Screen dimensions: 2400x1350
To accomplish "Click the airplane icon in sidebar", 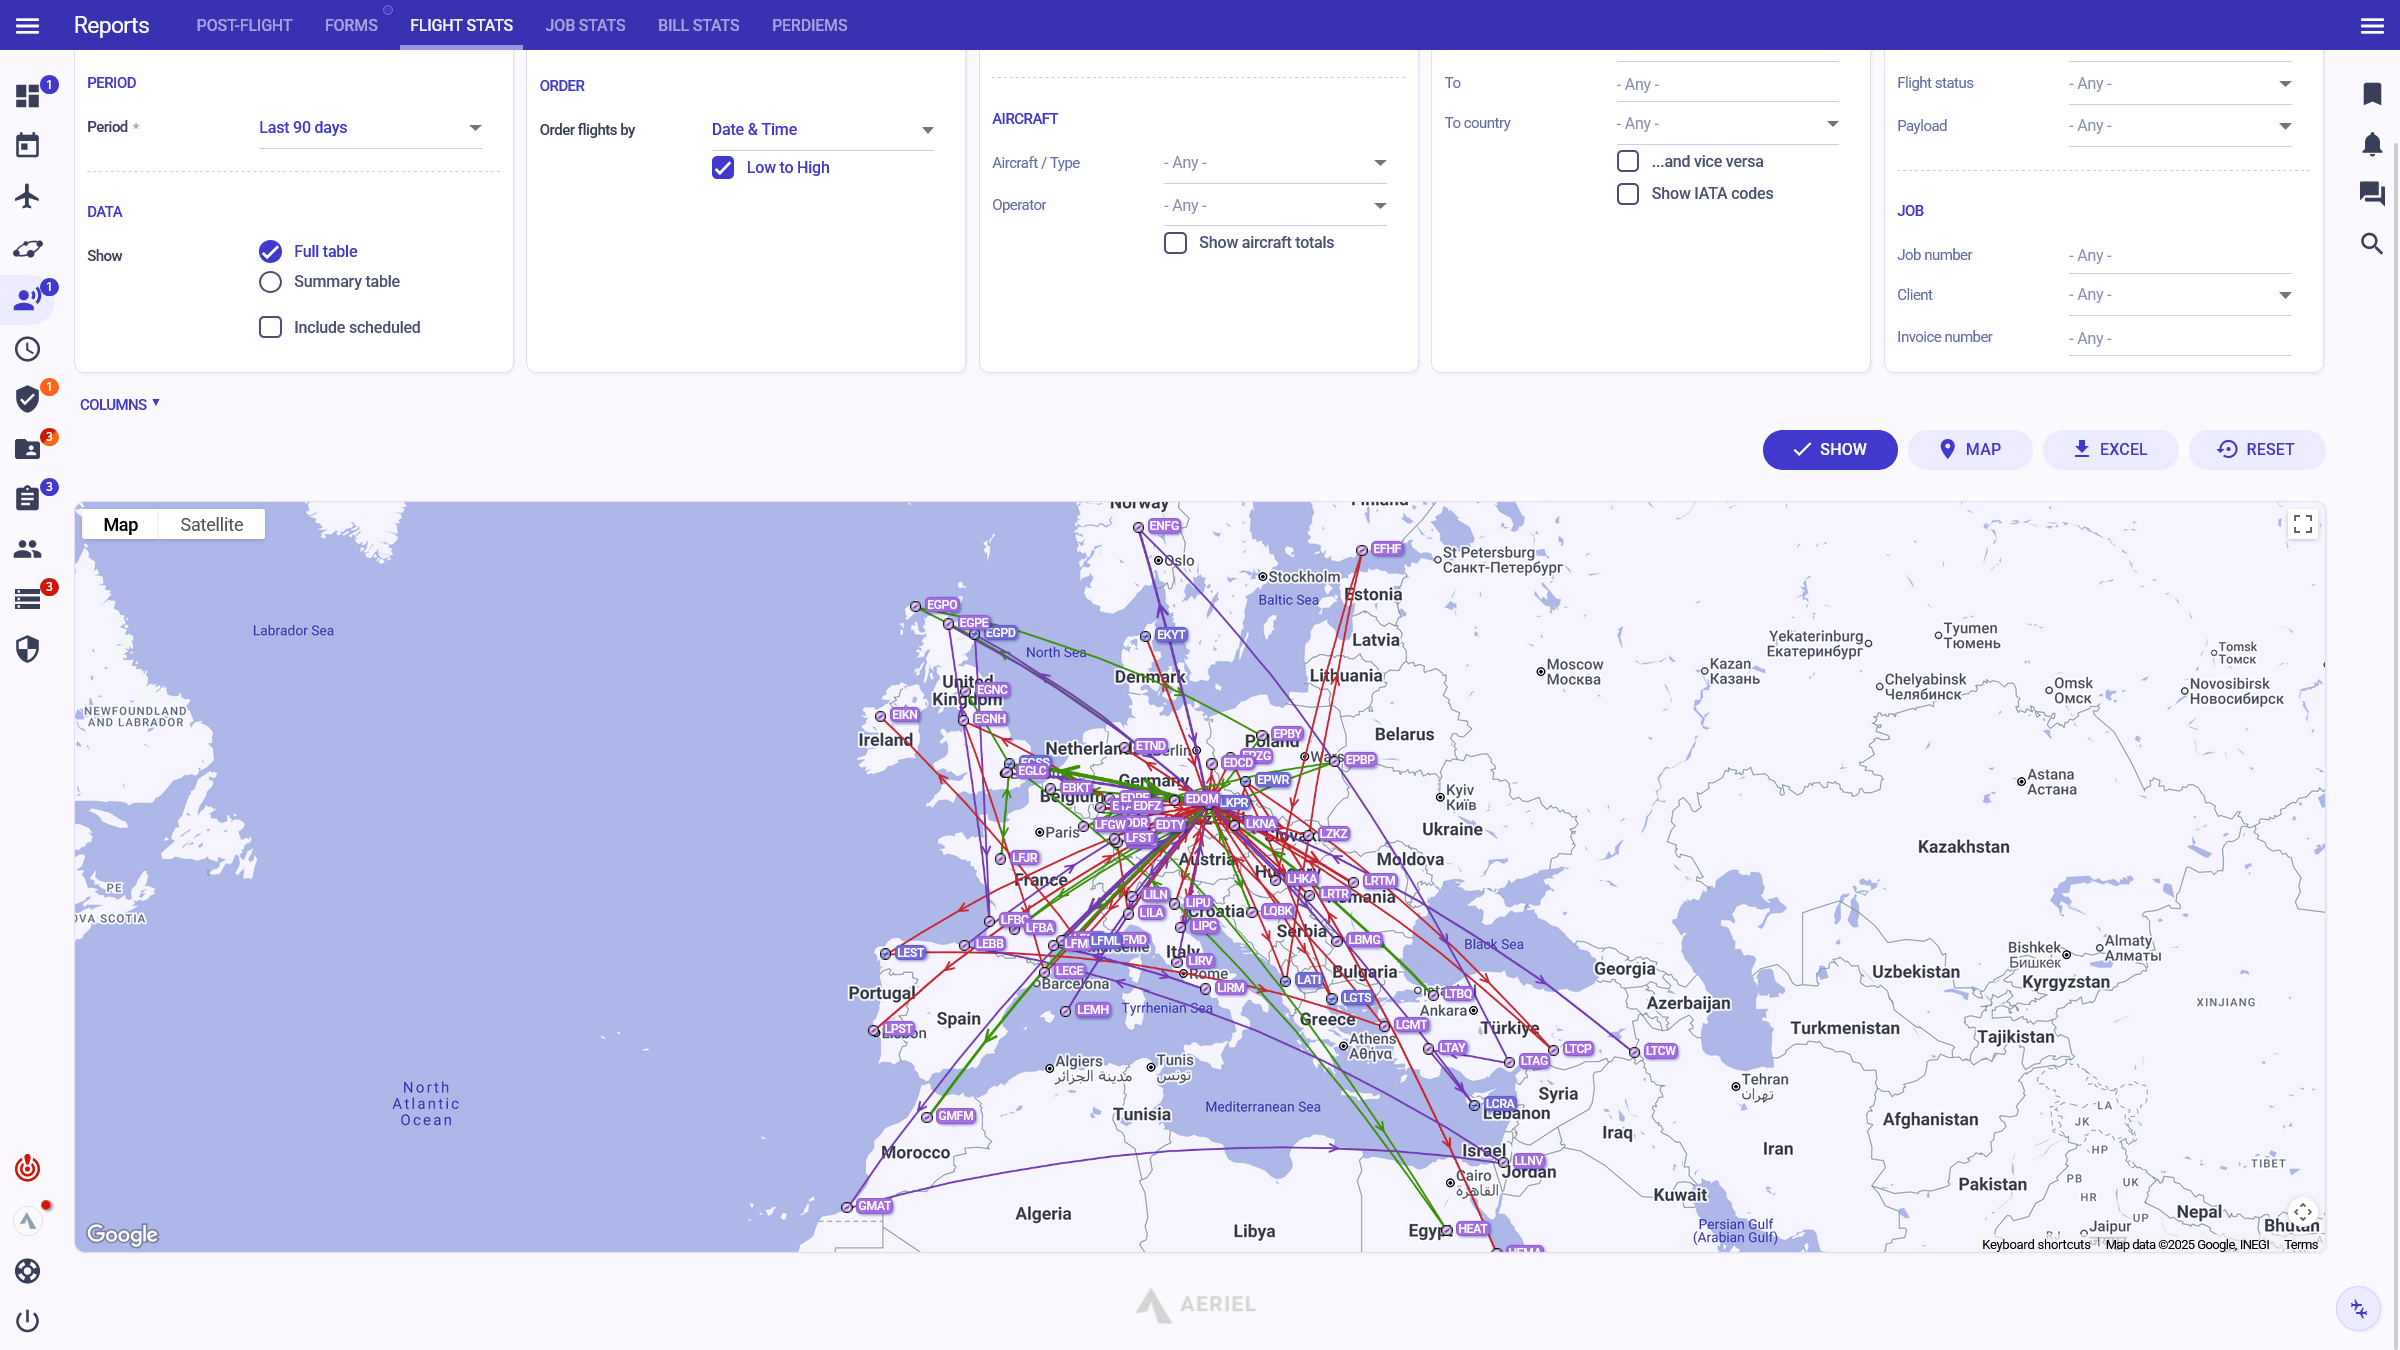I will [27, 196].
